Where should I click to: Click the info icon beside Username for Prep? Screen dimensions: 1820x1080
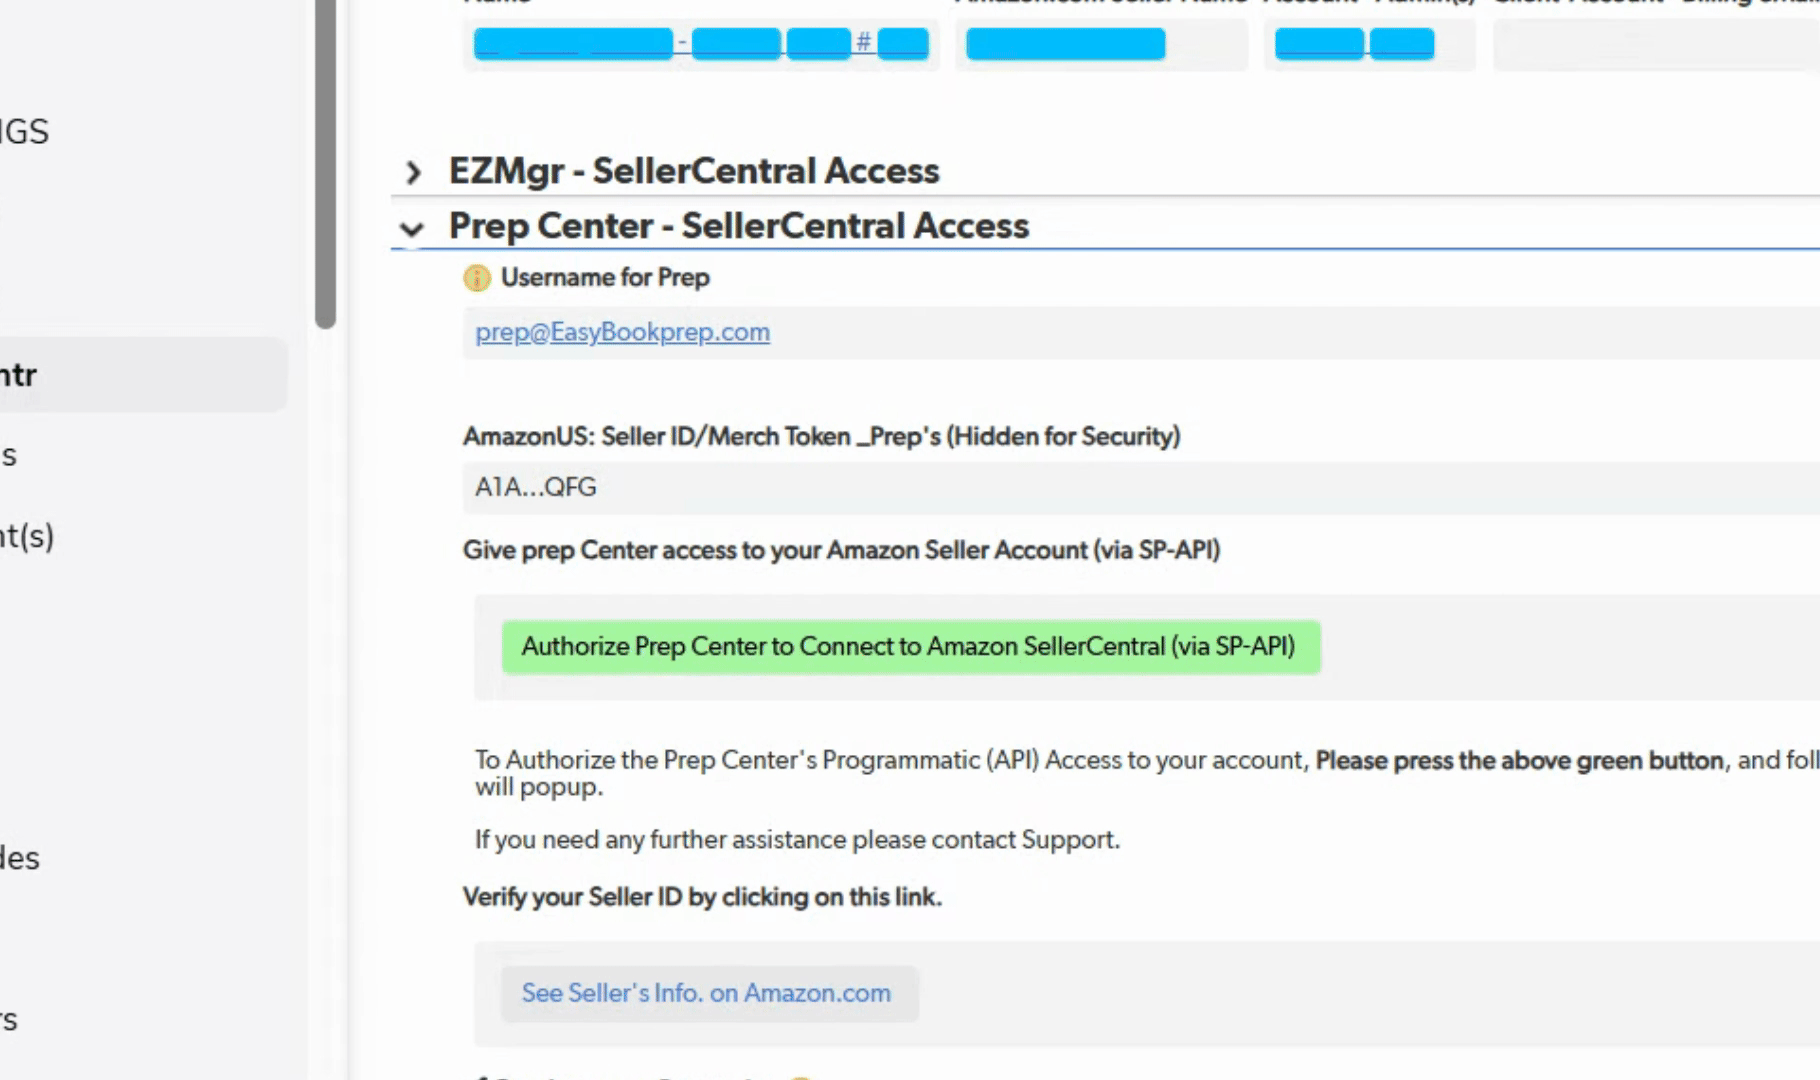pyautogui.click(x=477, y=278)
